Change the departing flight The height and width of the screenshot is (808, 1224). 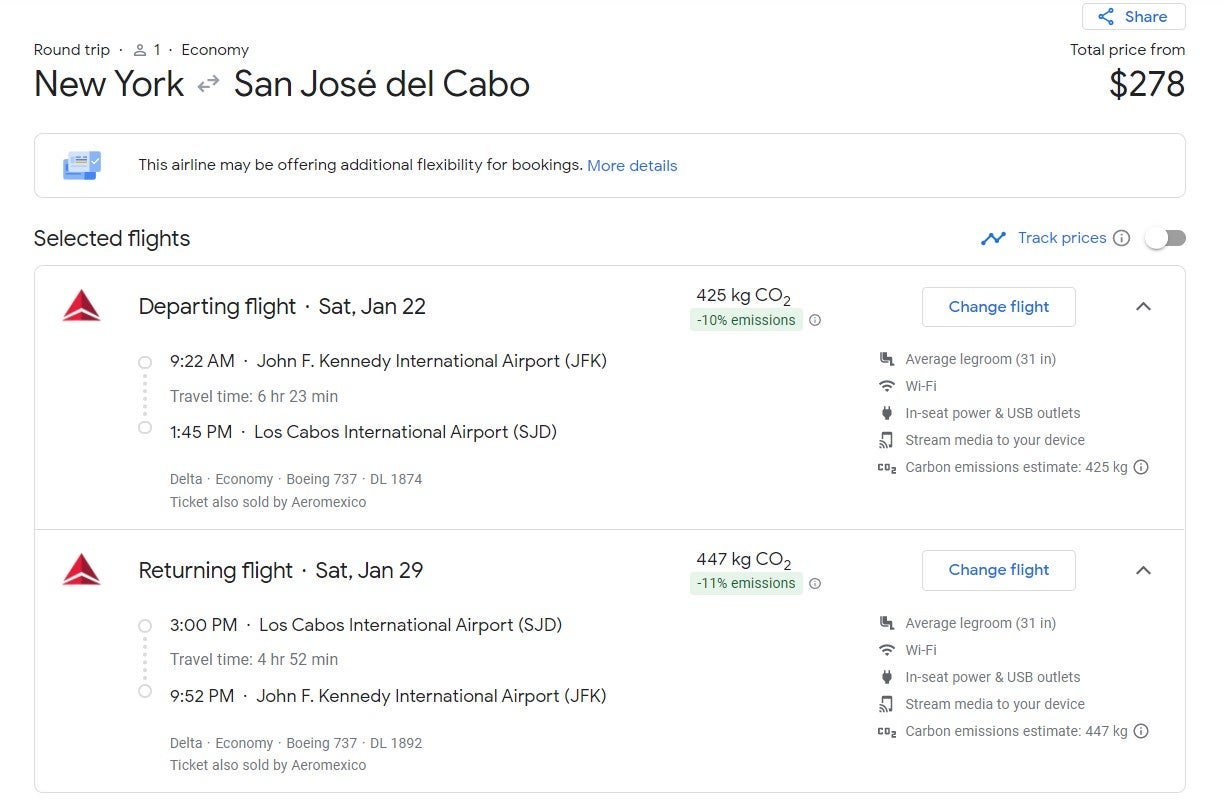998,307
